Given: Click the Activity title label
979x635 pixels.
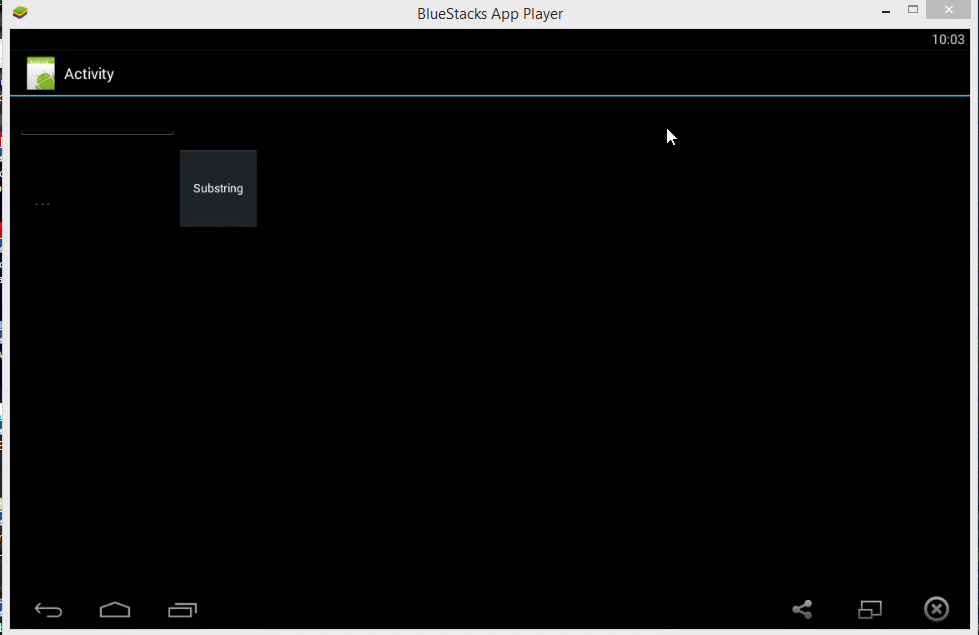Looking at the screenshot, I should click(x=89, y=74).
